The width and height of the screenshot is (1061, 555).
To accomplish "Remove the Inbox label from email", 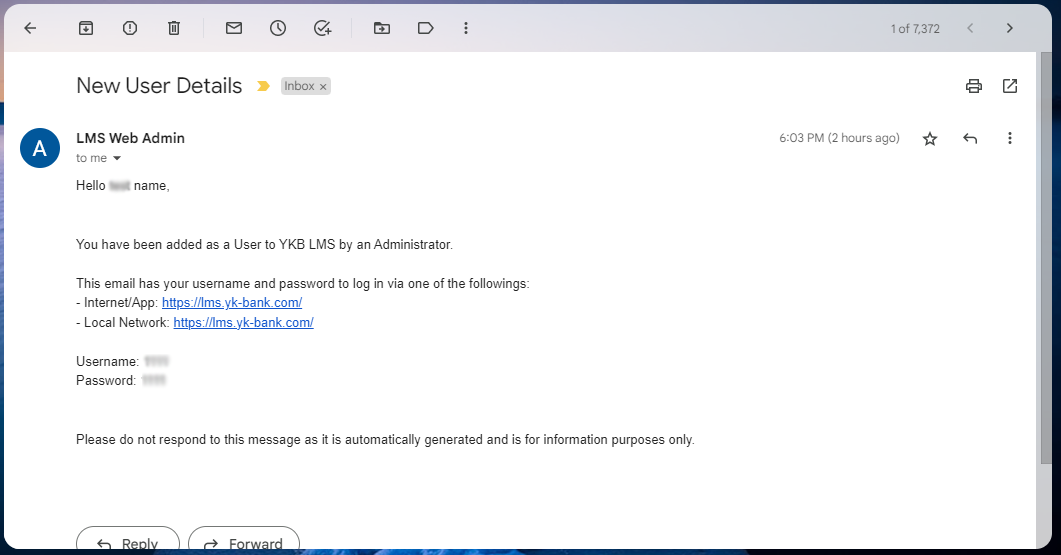I will click(323, 87).
